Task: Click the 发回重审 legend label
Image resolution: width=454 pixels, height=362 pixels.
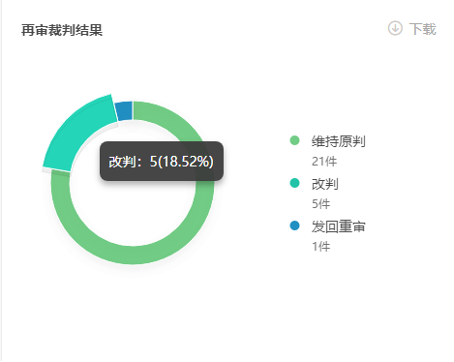Action: click(338, 227)
